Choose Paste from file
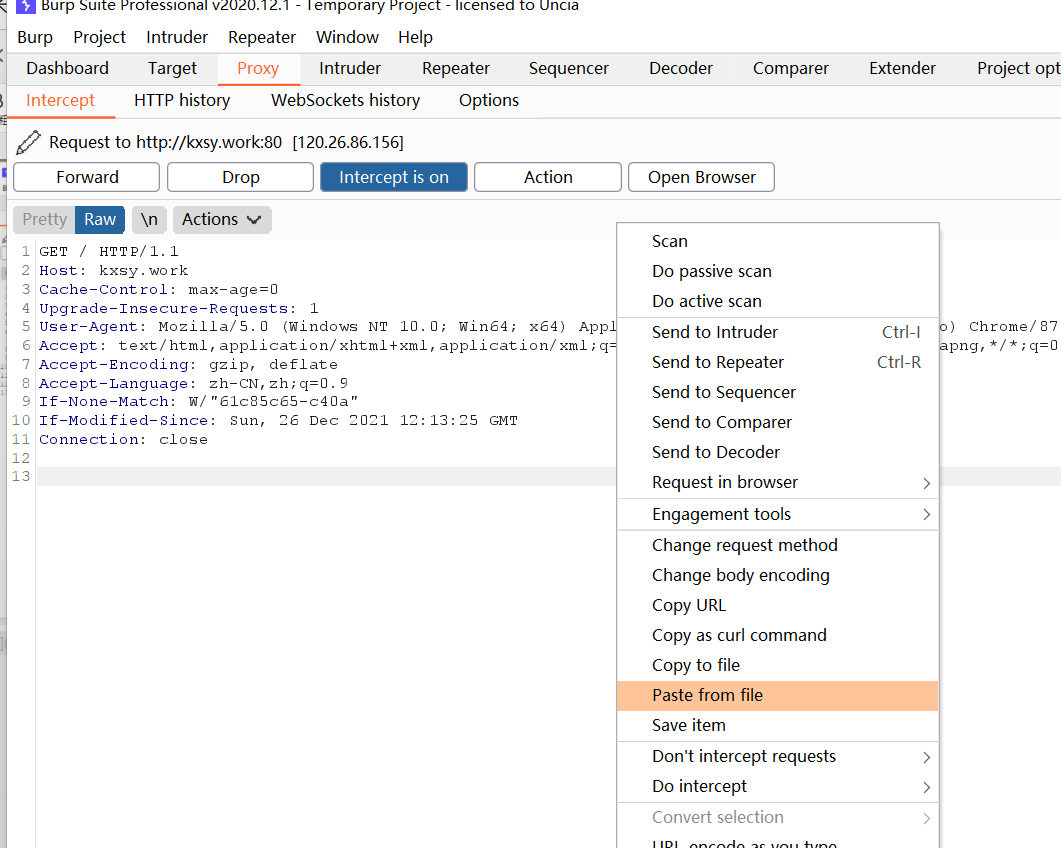The width and height of the screenshot is (1061, 848). (777, 695)
